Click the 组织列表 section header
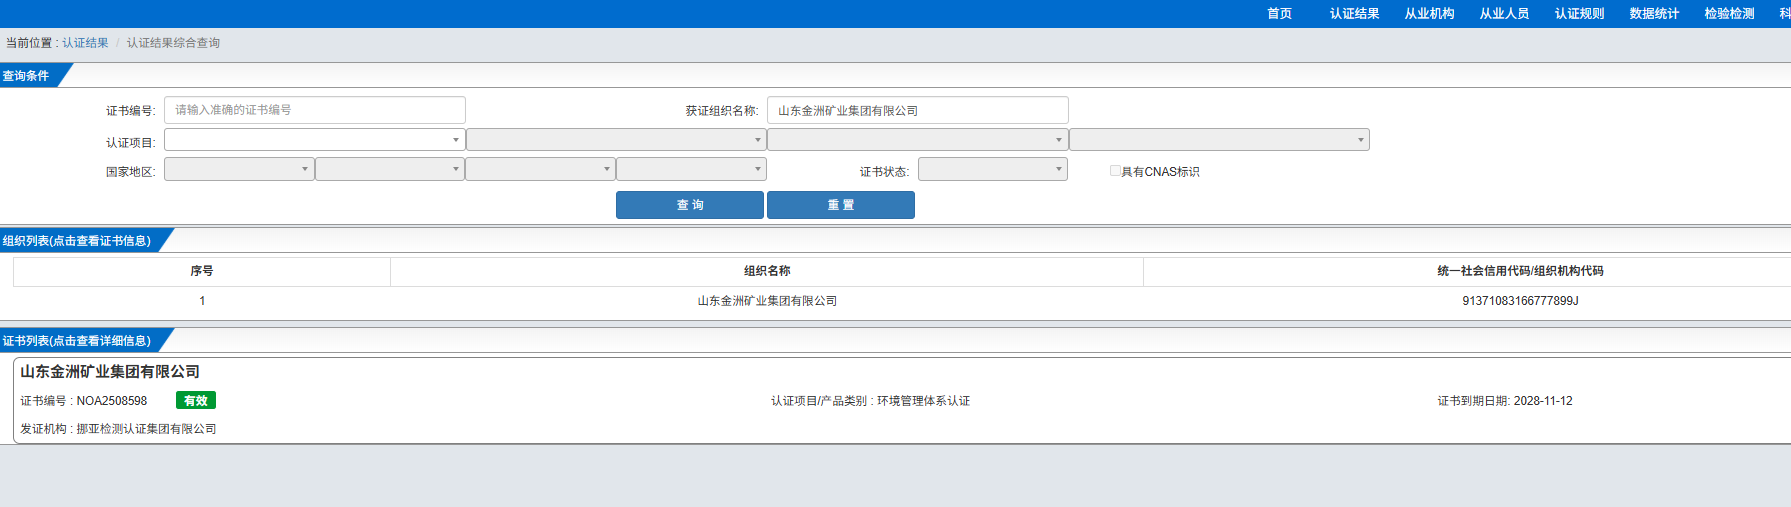Screen dimensions: 1791x507 click(x=77, y=241)
